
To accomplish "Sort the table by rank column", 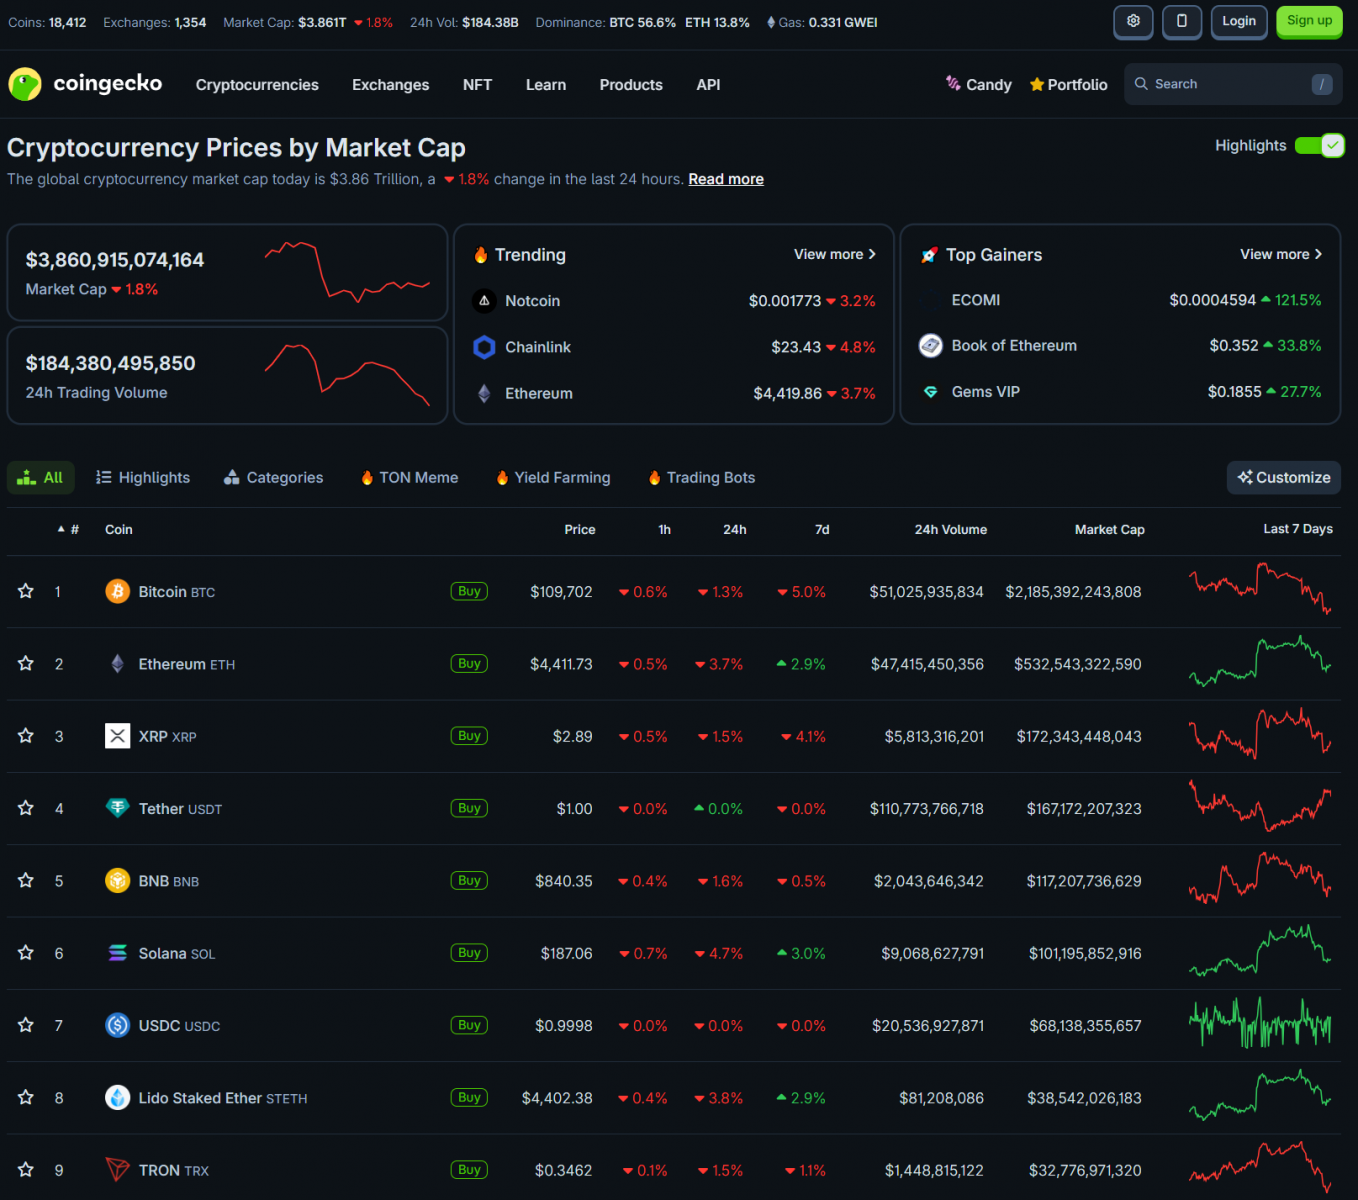I will (x=69, y=529).
